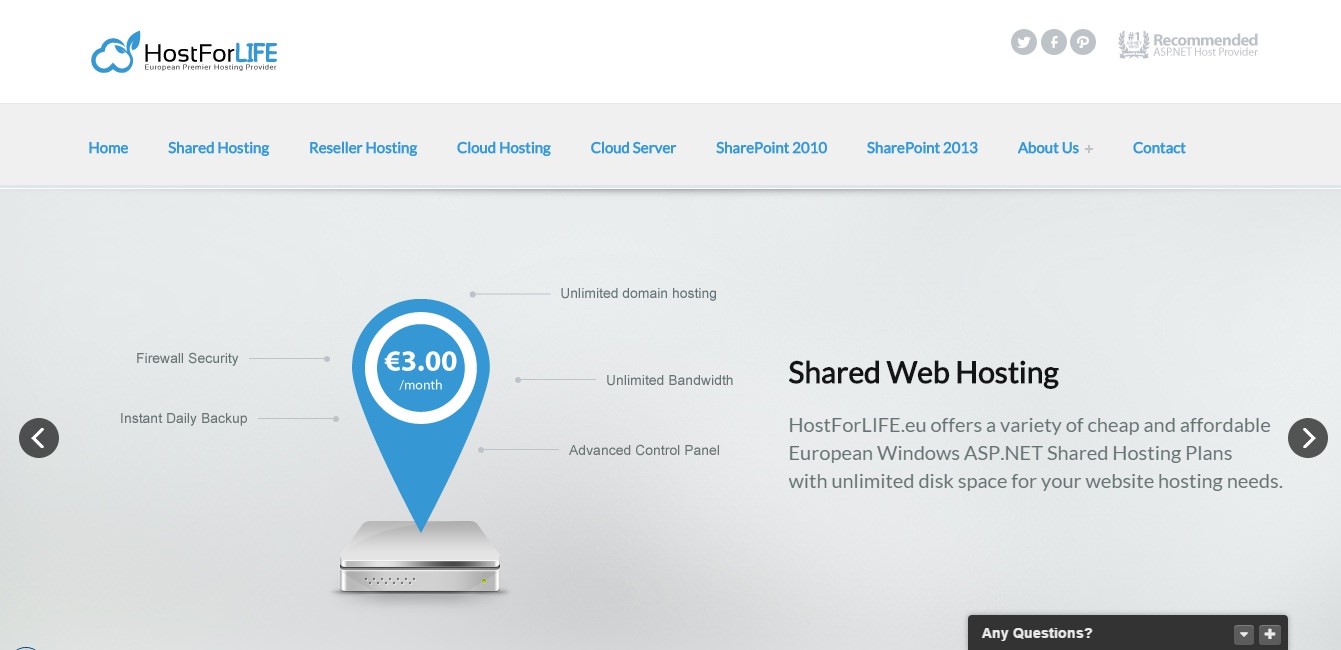The width and height of the screenshot is (1341, 650).
Task: Click the Recommended ASP.NET Host Provider badge
Action: coord(1188,45)
